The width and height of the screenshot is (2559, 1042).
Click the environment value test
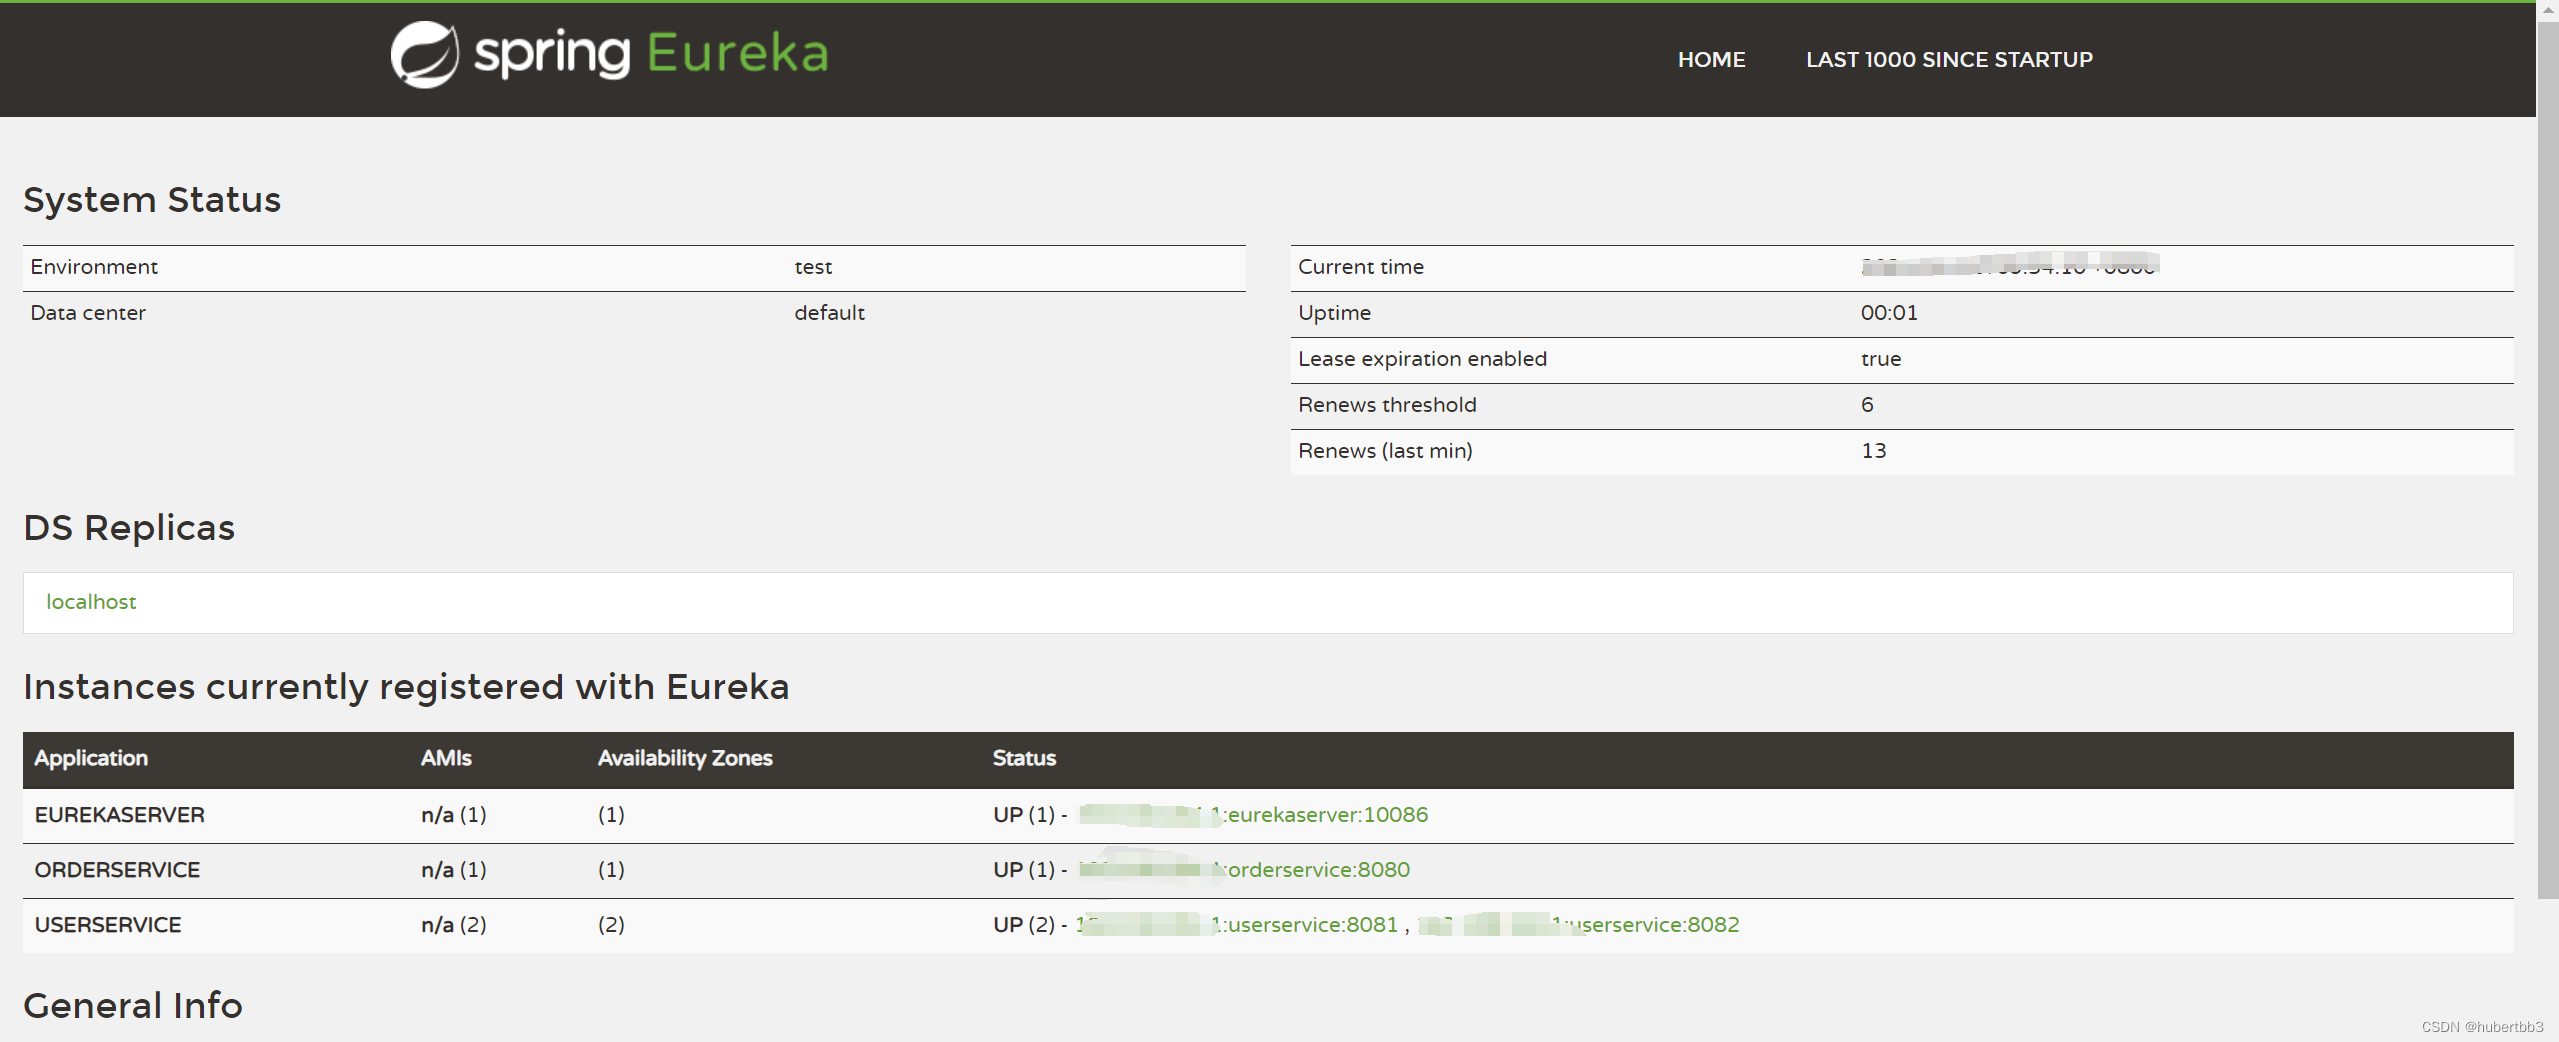[x=813, y=267]
